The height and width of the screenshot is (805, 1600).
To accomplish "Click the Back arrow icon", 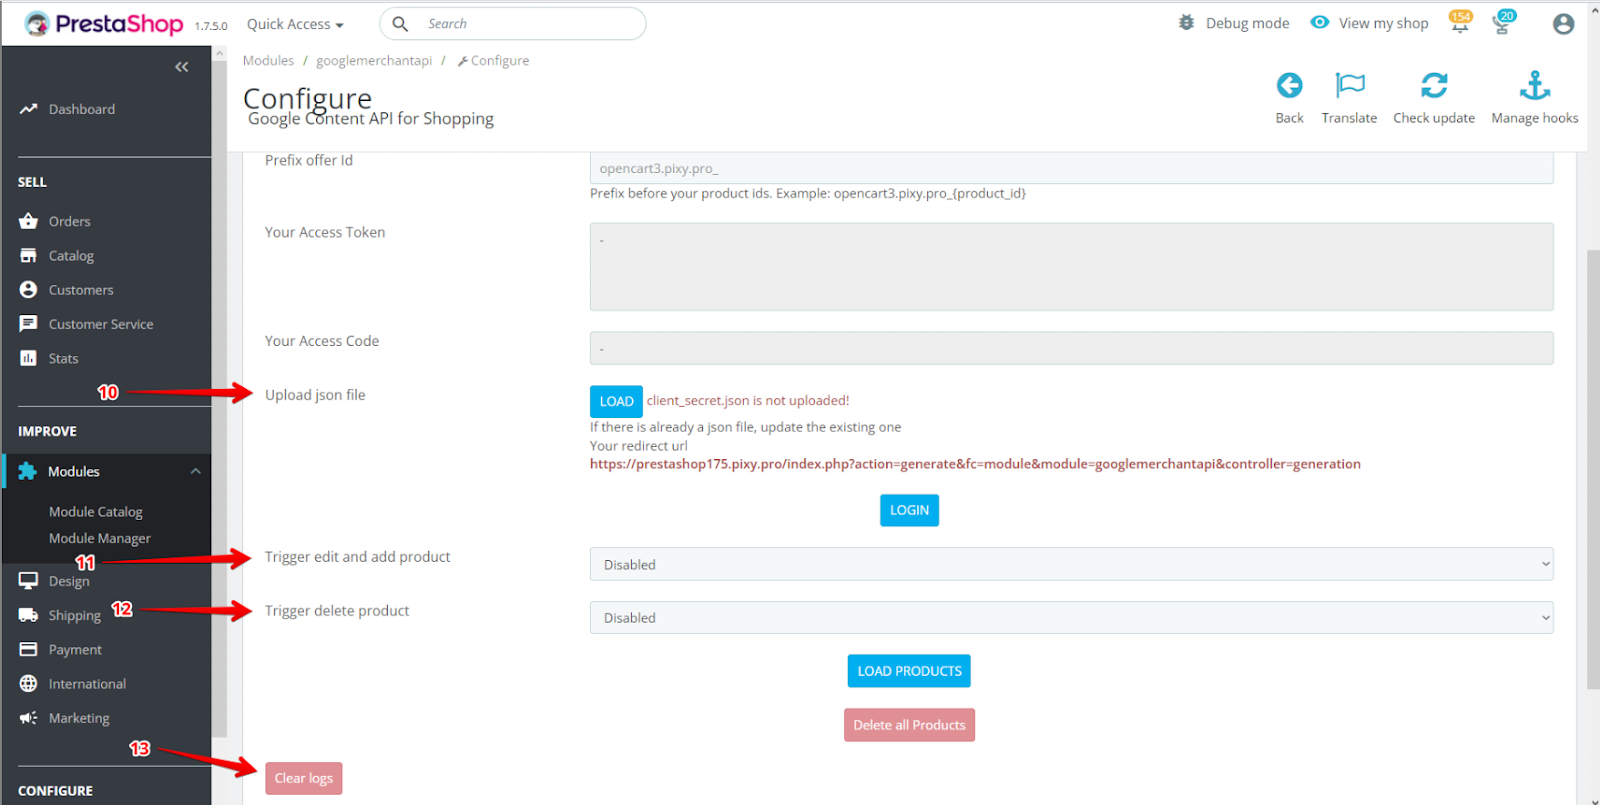I will click(x=1289, y=85).
